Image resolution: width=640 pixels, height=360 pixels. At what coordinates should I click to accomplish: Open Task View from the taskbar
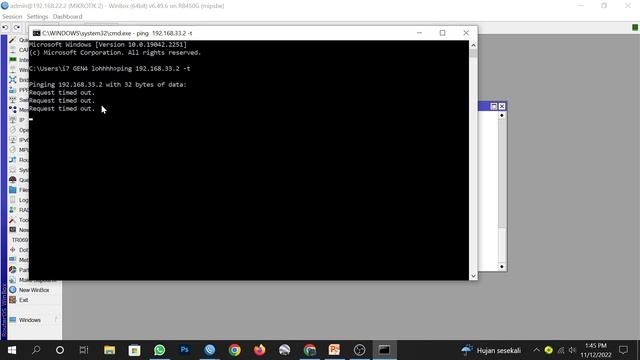coord(84,350)
